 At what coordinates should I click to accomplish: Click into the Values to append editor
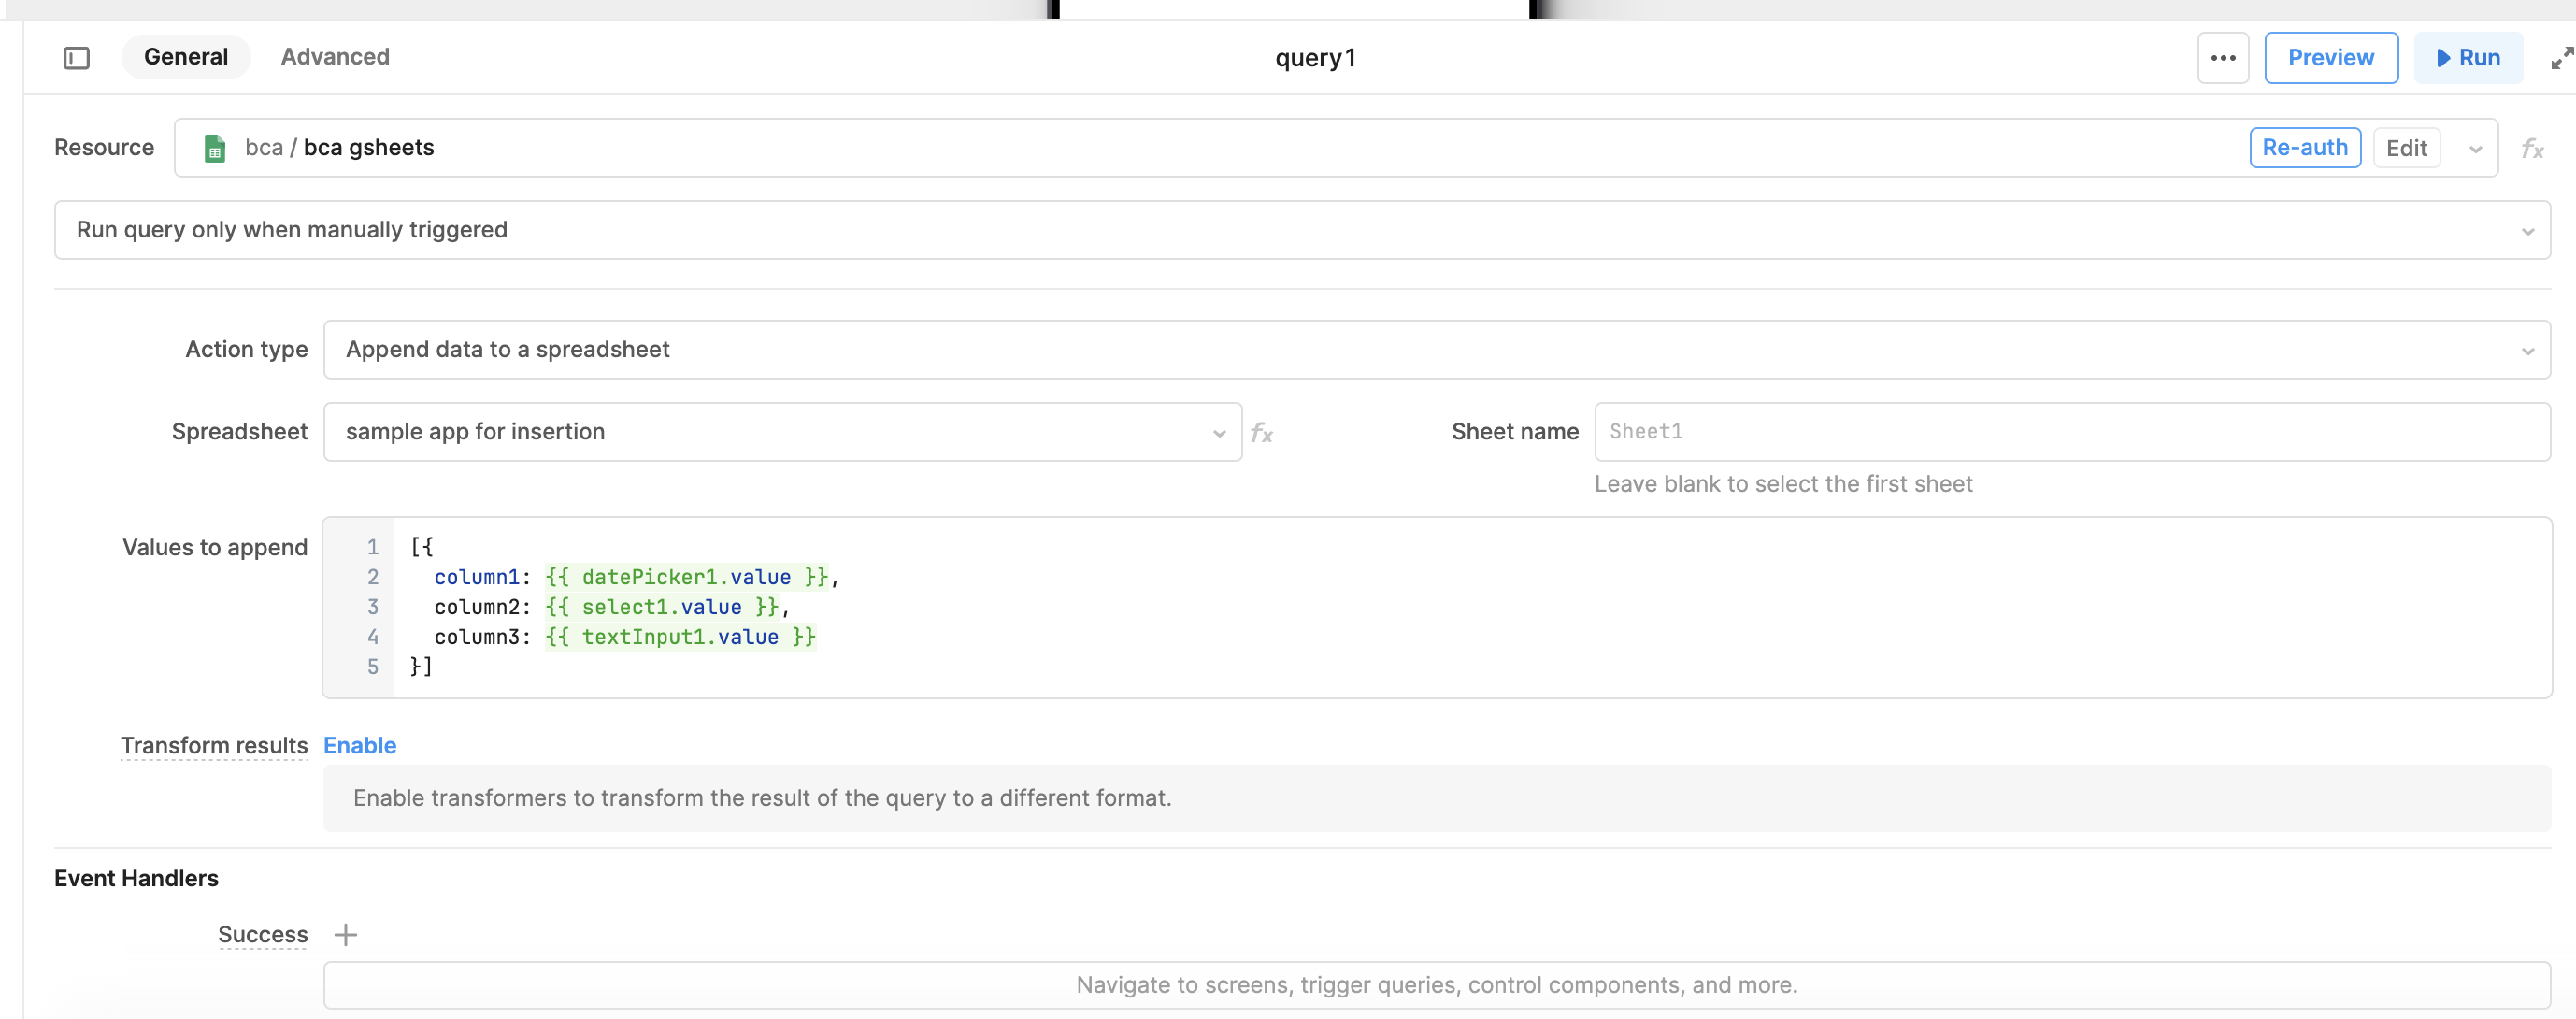[1436, 607]
